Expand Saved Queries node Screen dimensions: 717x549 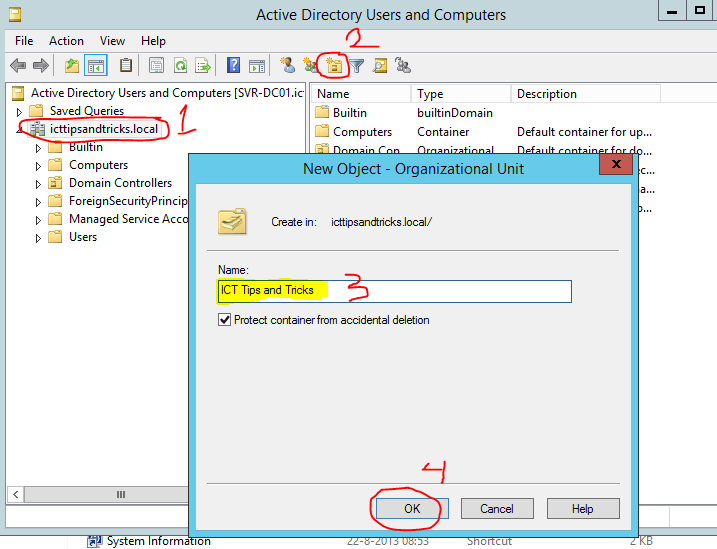point(19,112)
